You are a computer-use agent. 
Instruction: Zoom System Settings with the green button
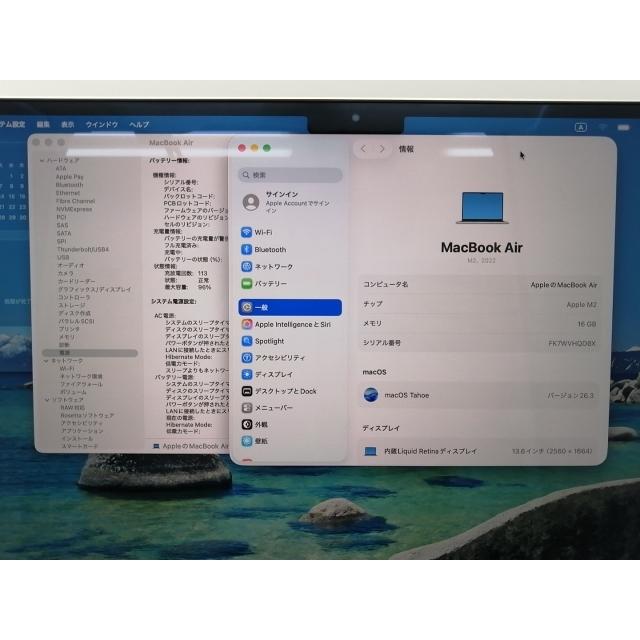tap(267, 148)
